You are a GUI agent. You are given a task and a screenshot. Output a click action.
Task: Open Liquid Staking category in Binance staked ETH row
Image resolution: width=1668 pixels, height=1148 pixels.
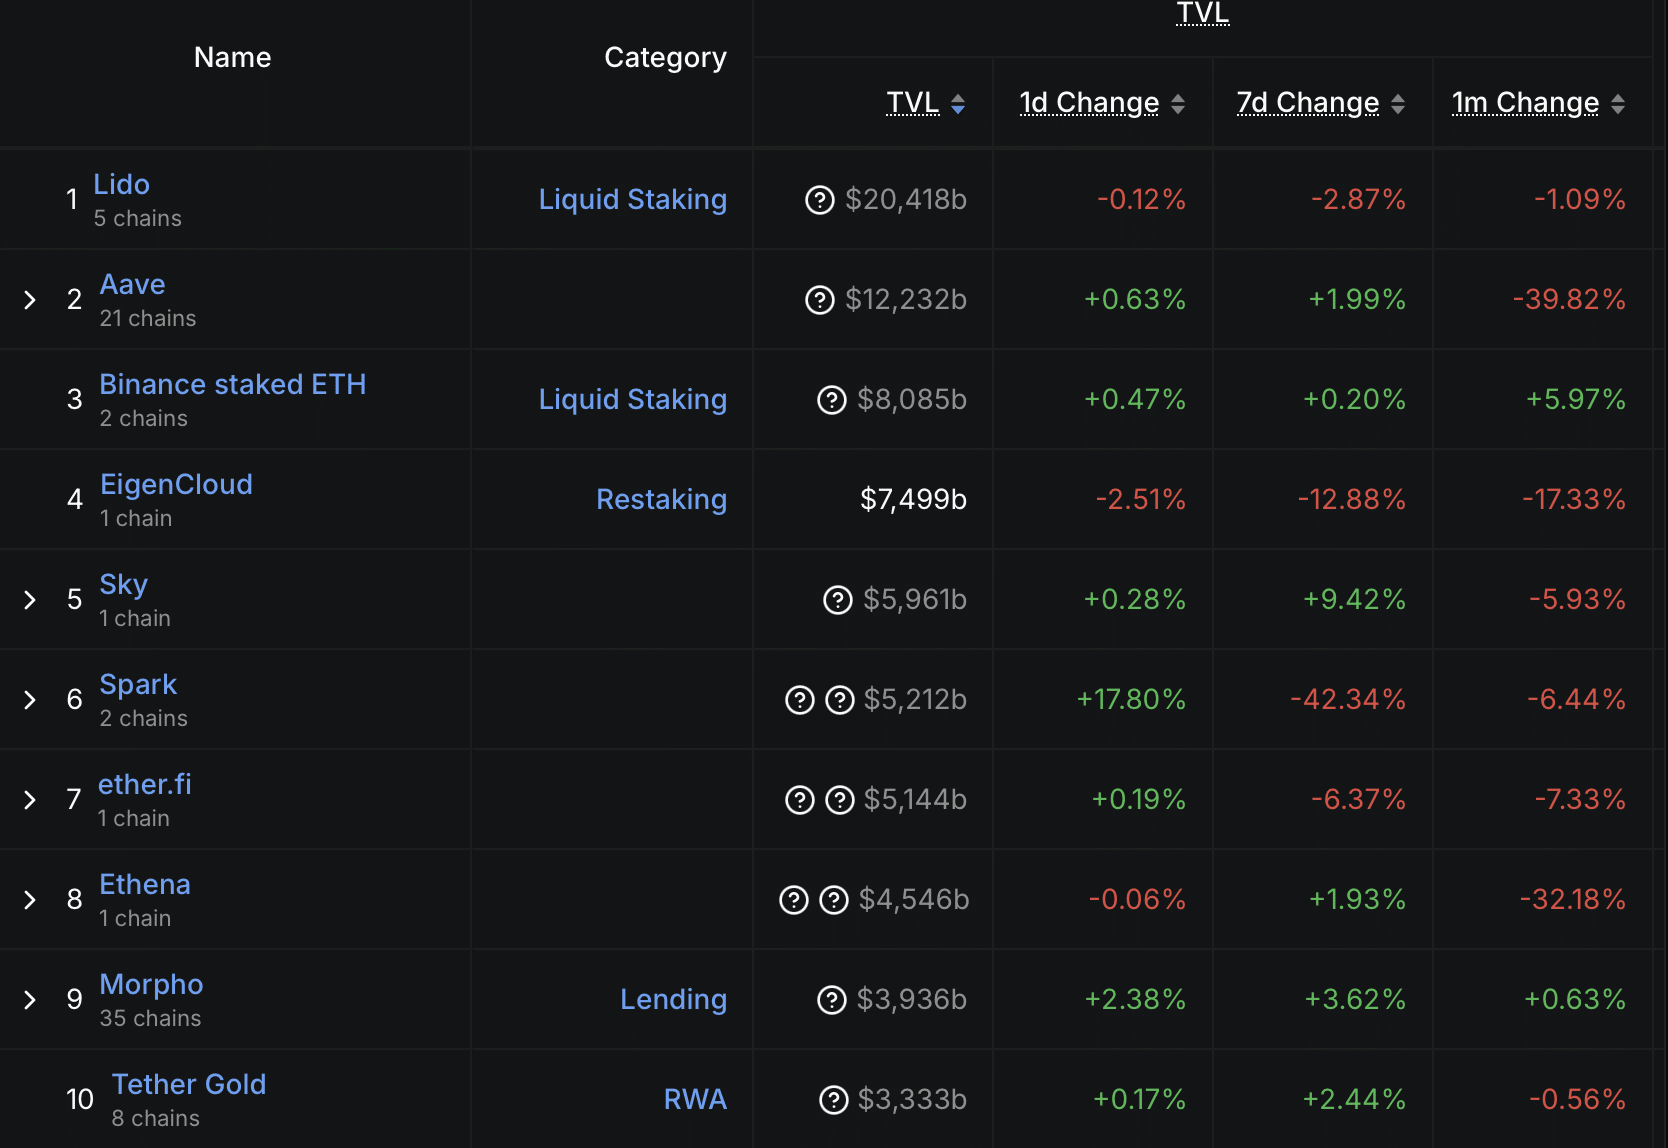[x=633, y=400]
